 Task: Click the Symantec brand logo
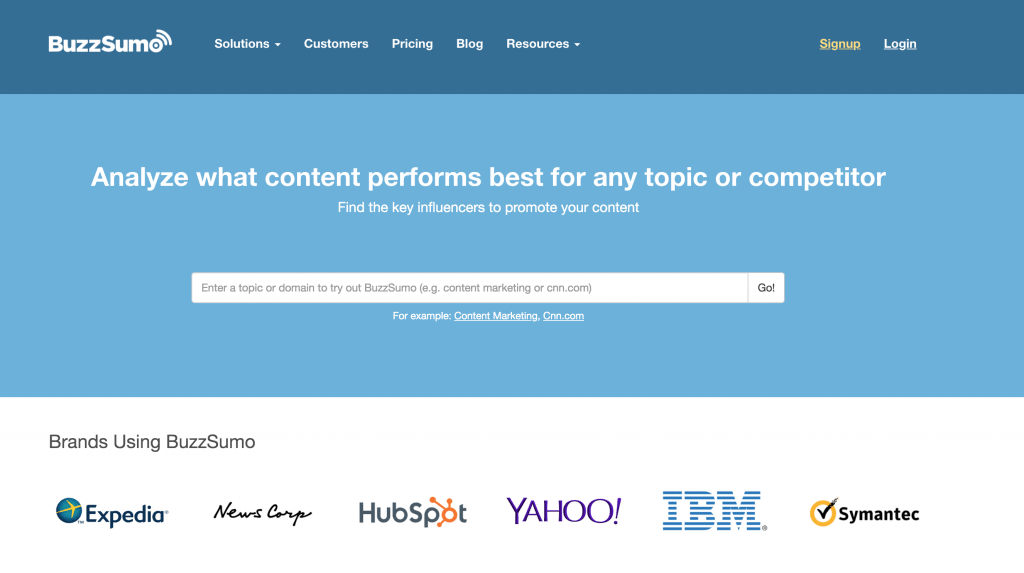click(x=864, y=512)
